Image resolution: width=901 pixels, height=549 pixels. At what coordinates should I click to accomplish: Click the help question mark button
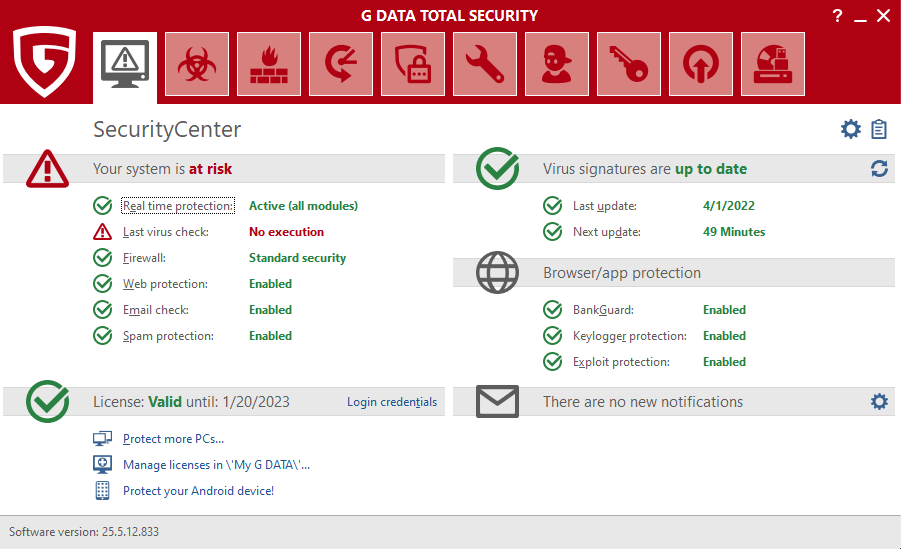[x=837, y=15]
